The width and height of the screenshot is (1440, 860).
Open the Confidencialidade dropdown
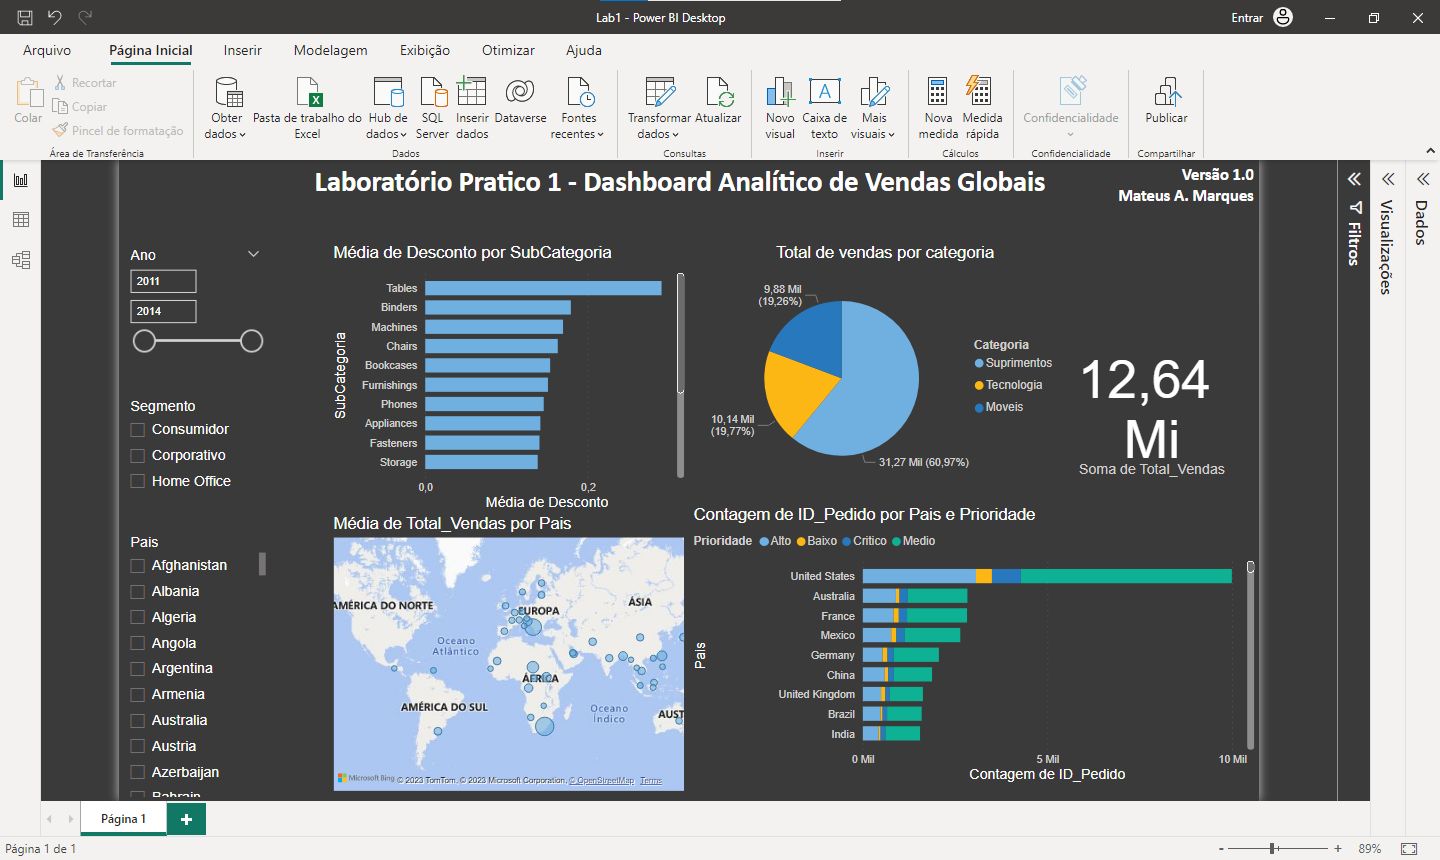[x=1071, y=108]
